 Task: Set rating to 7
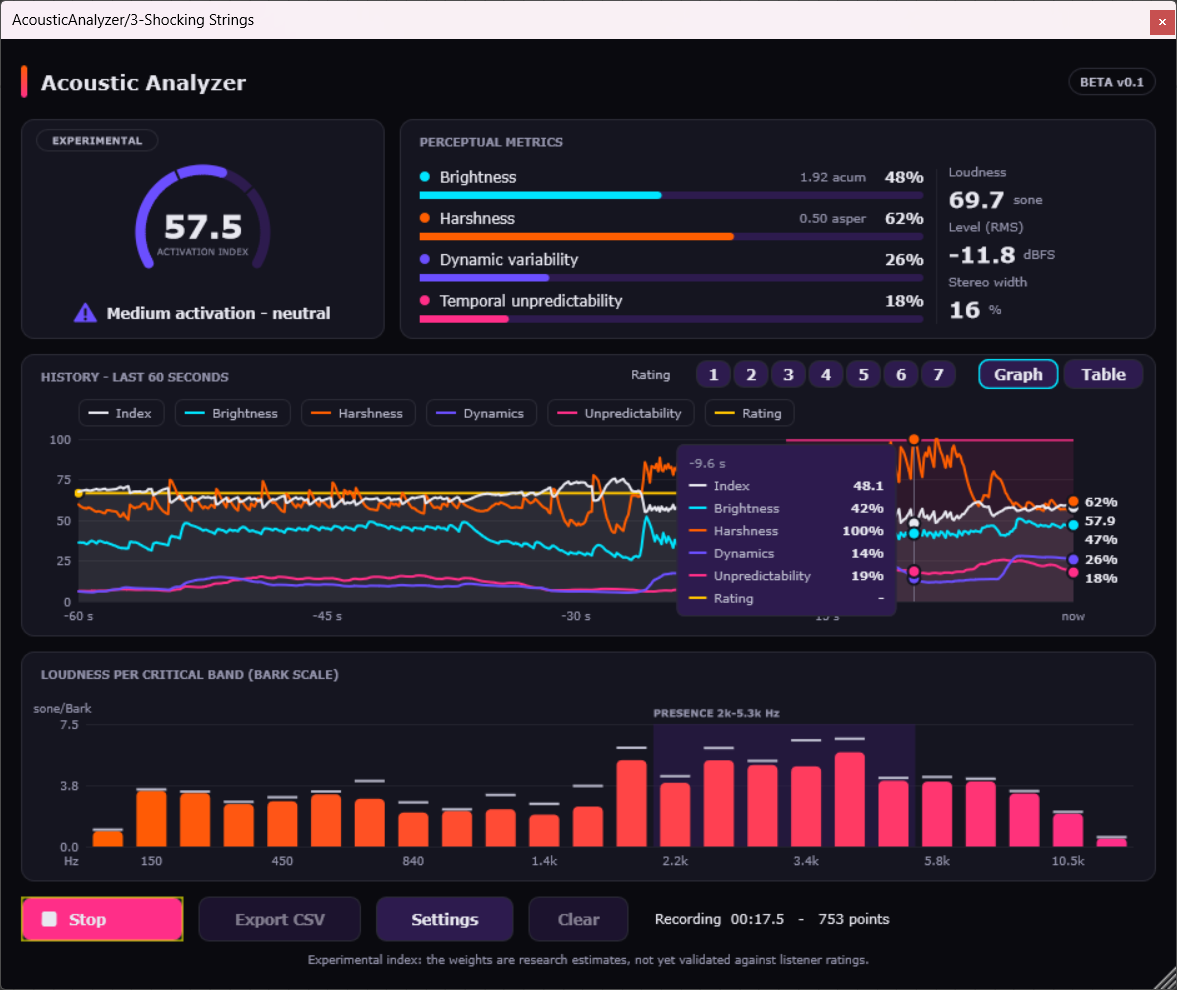(x=938, y=375)
